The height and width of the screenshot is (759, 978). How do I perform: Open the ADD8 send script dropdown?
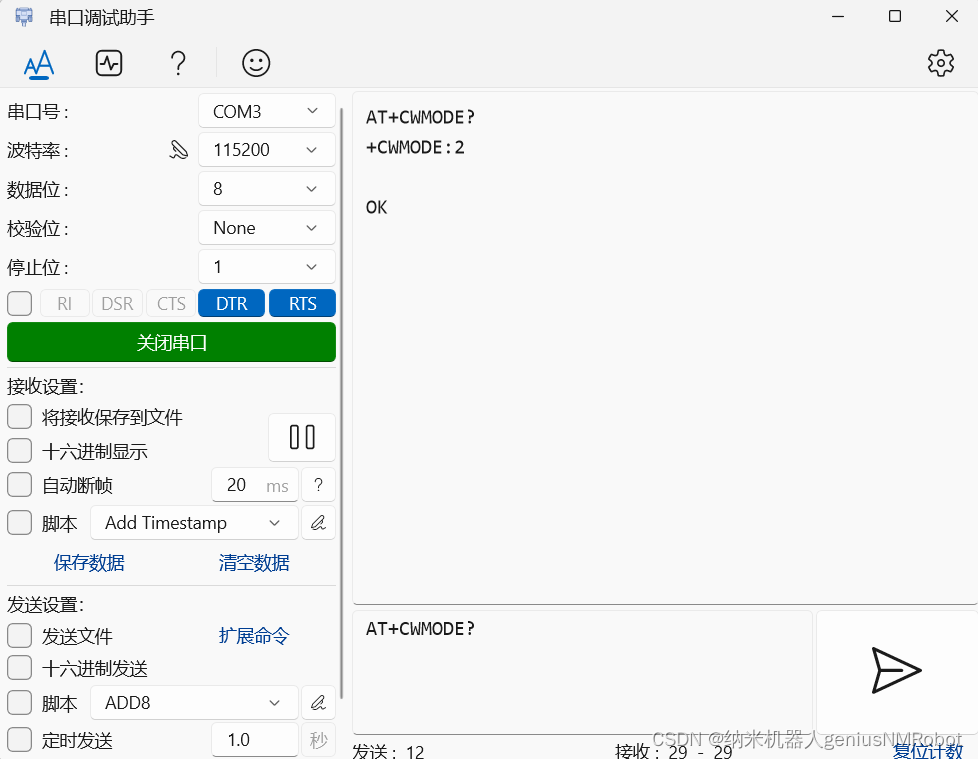click(x=194, y=703)
